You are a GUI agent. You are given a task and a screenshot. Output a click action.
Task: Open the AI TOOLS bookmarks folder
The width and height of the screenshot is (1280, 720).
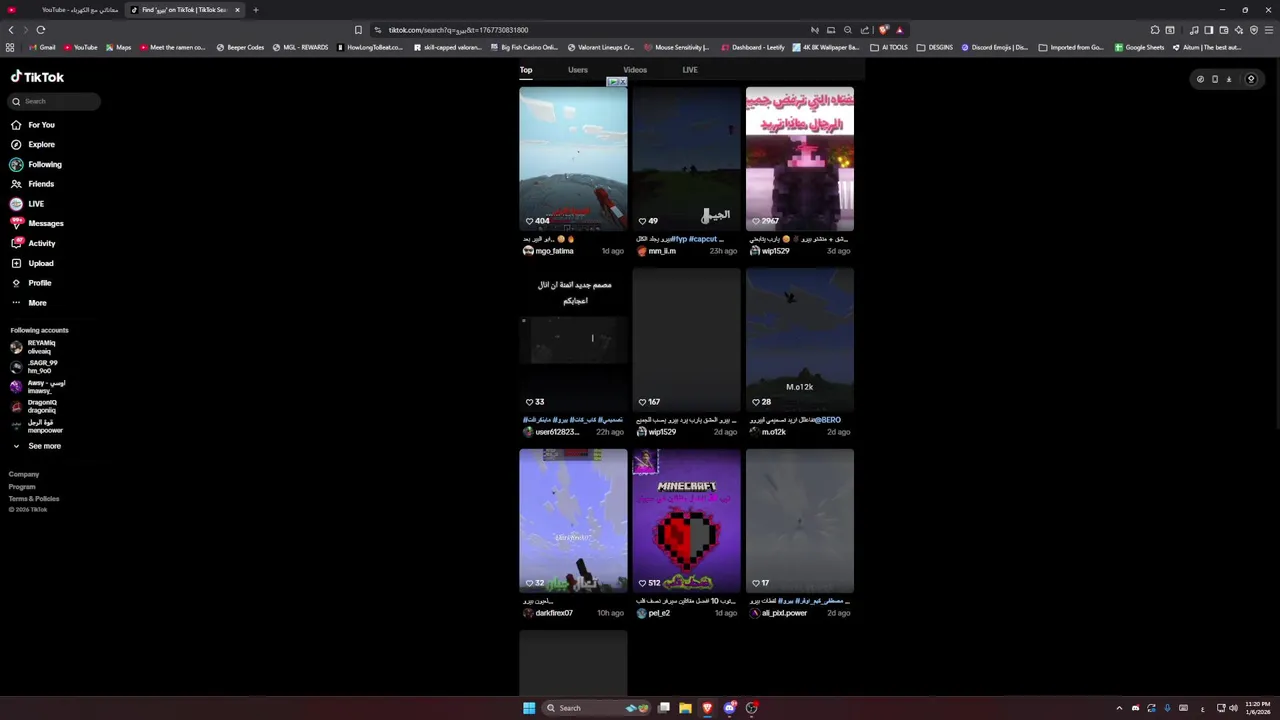889,47
